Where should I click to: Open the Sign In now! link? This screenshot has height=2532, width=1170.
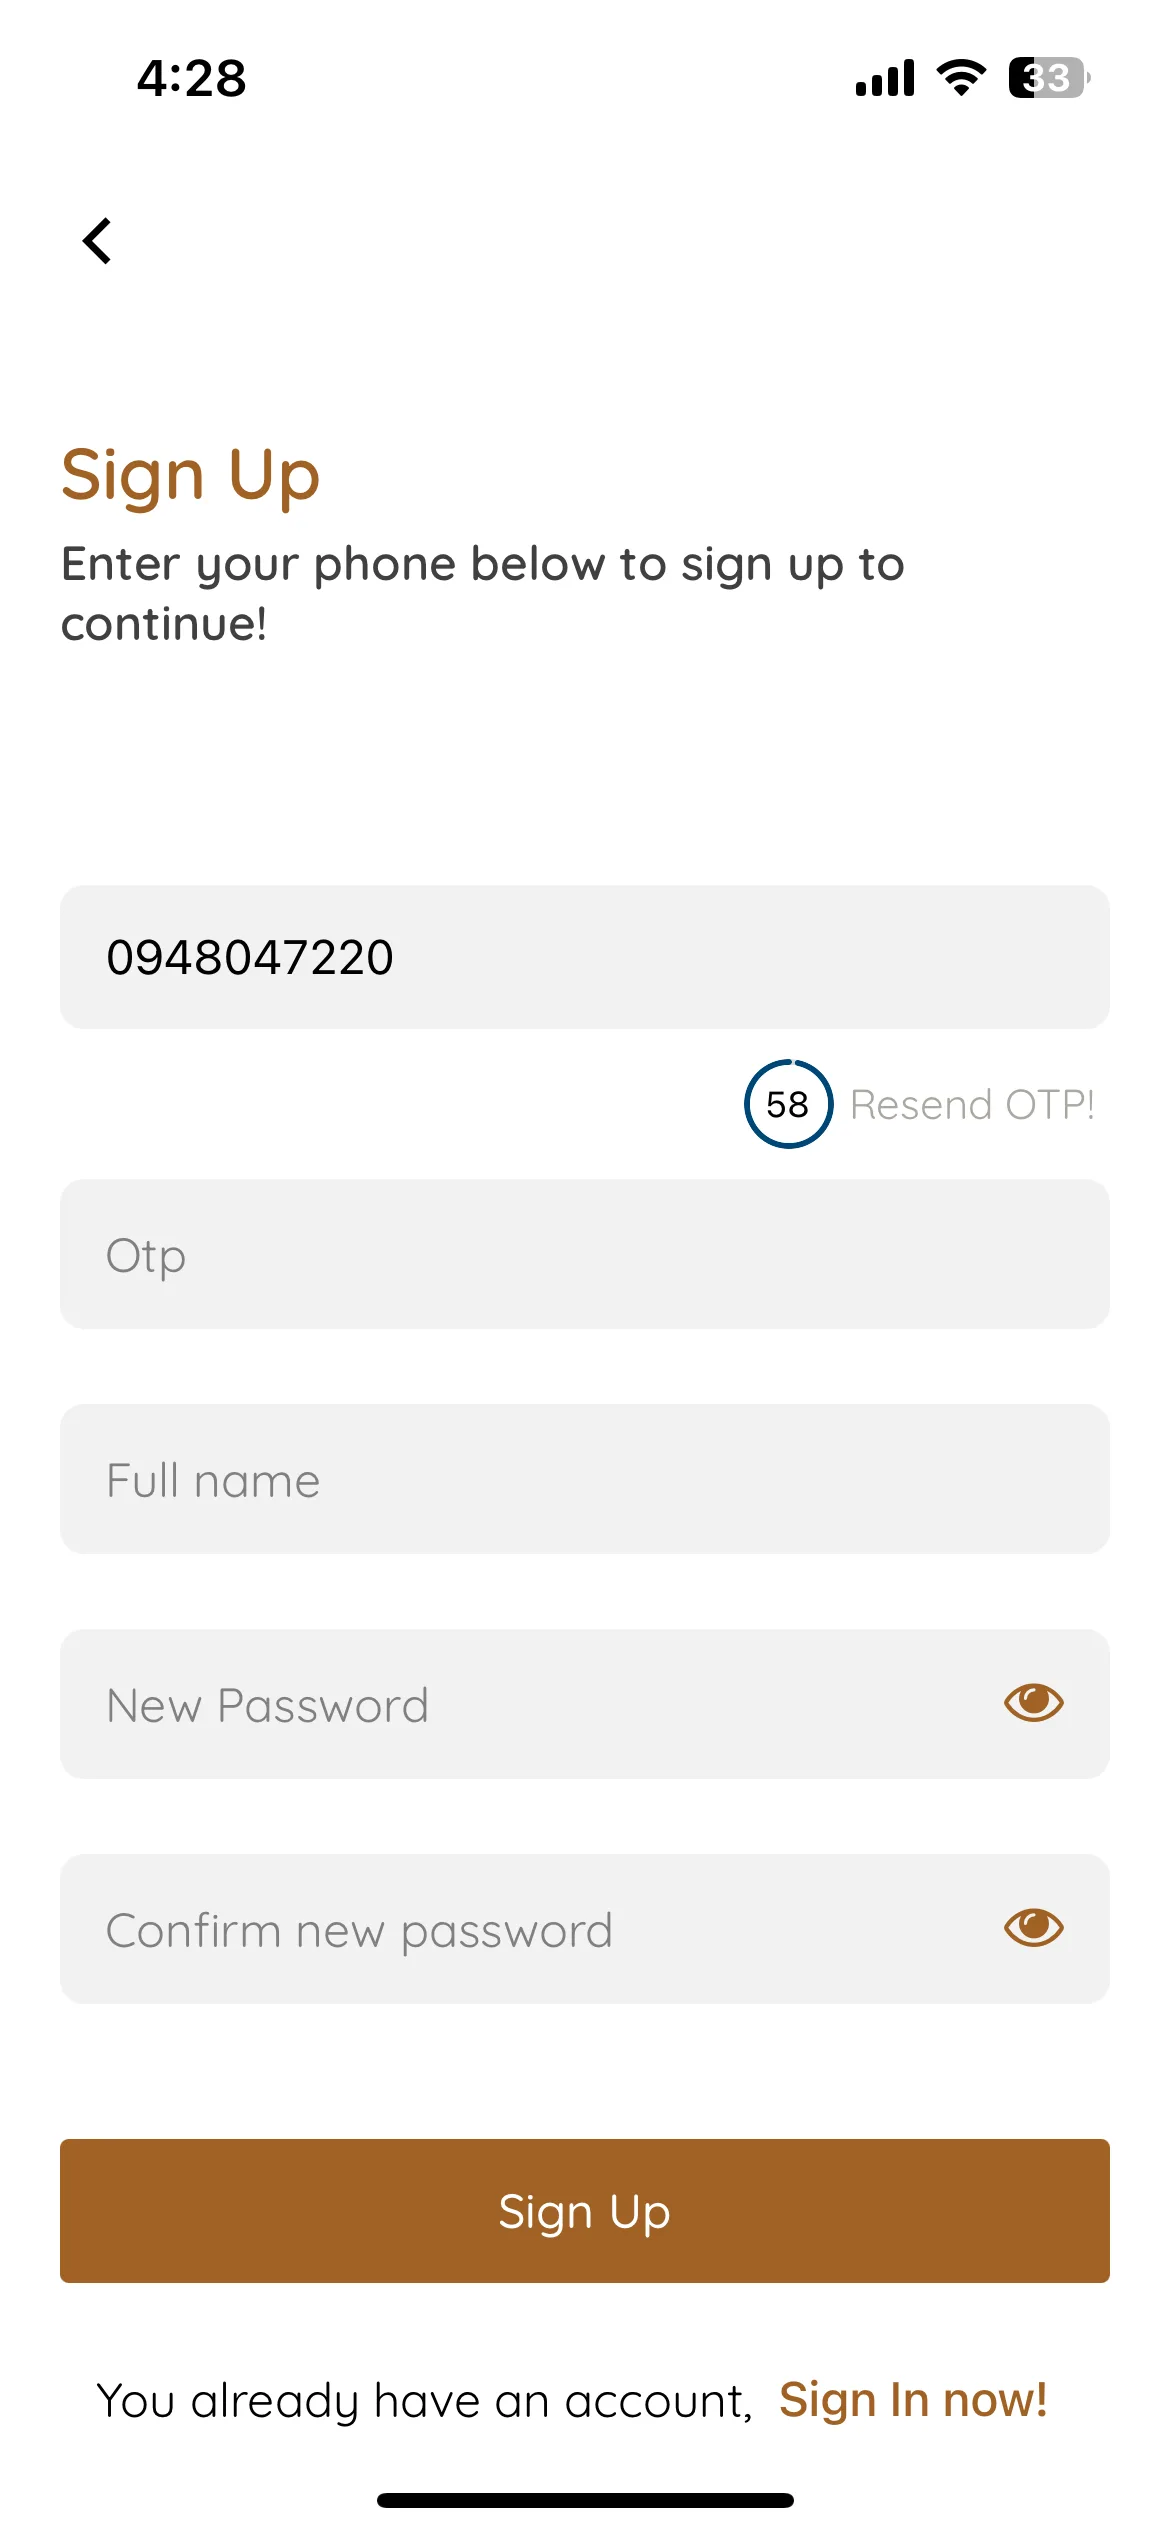tap(913, 2400)
